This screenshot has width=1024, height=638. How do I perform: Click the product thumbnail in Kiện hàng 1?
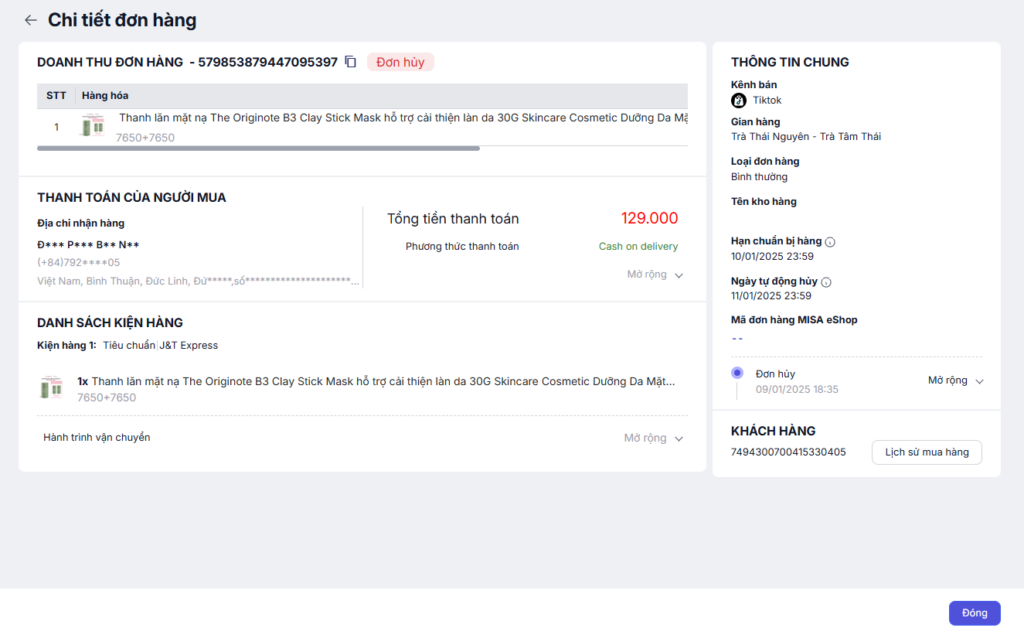tap(50, 389)
